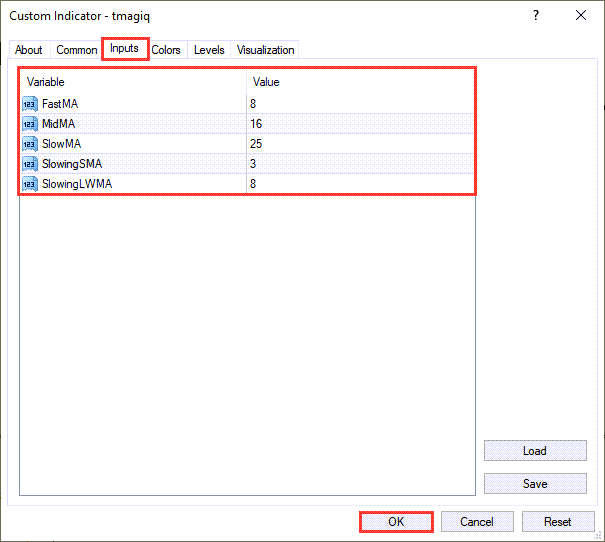Go to the Levels tab
605x542 pixels.
tap(209, 50)
